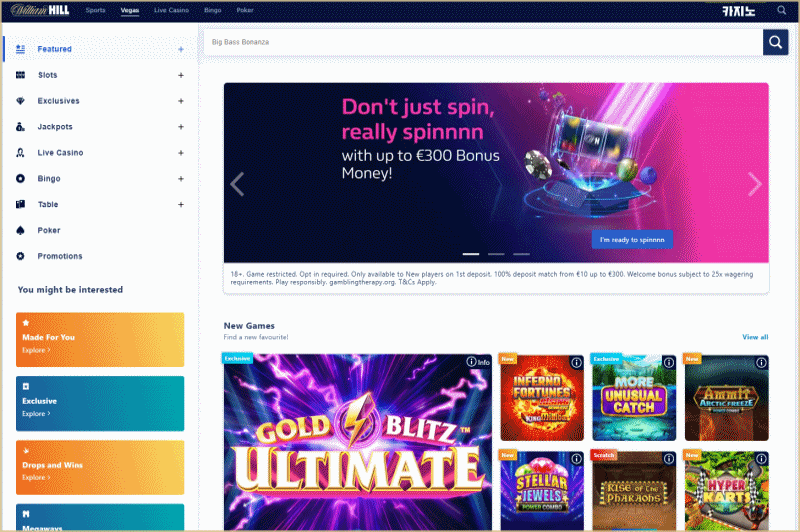The height and width of the screenshot is (532, 800).
Task: Open info on Gold Blitz Ultimate tile
Action: (x=478, y=362)
